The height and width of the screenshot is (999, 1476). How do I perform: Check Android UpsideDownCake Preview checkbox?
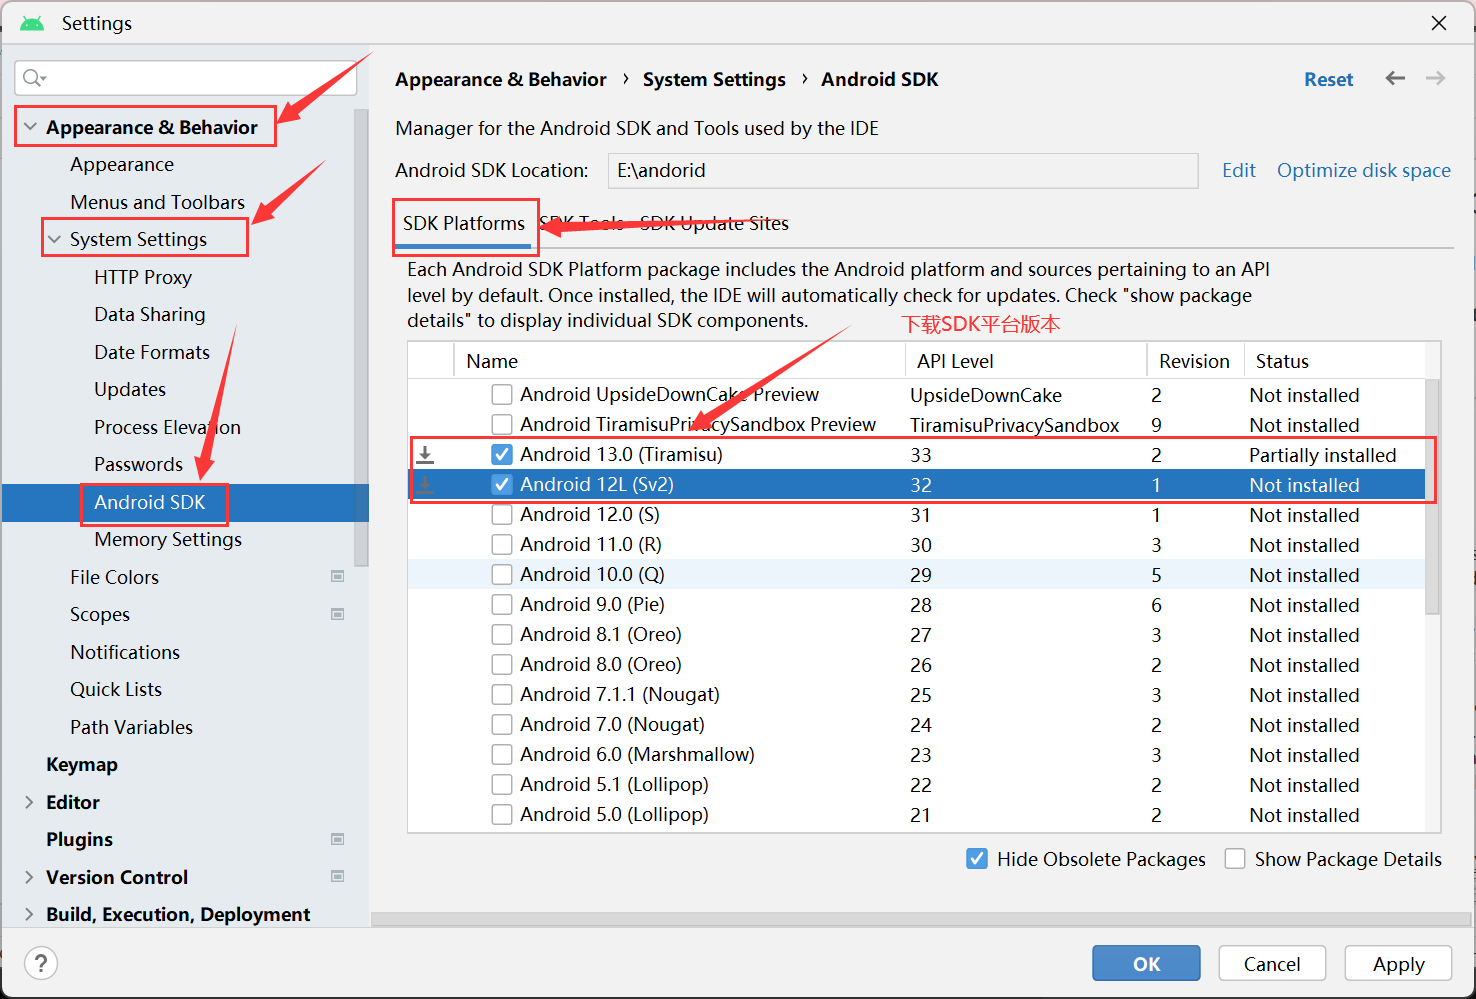pos(502,395)
